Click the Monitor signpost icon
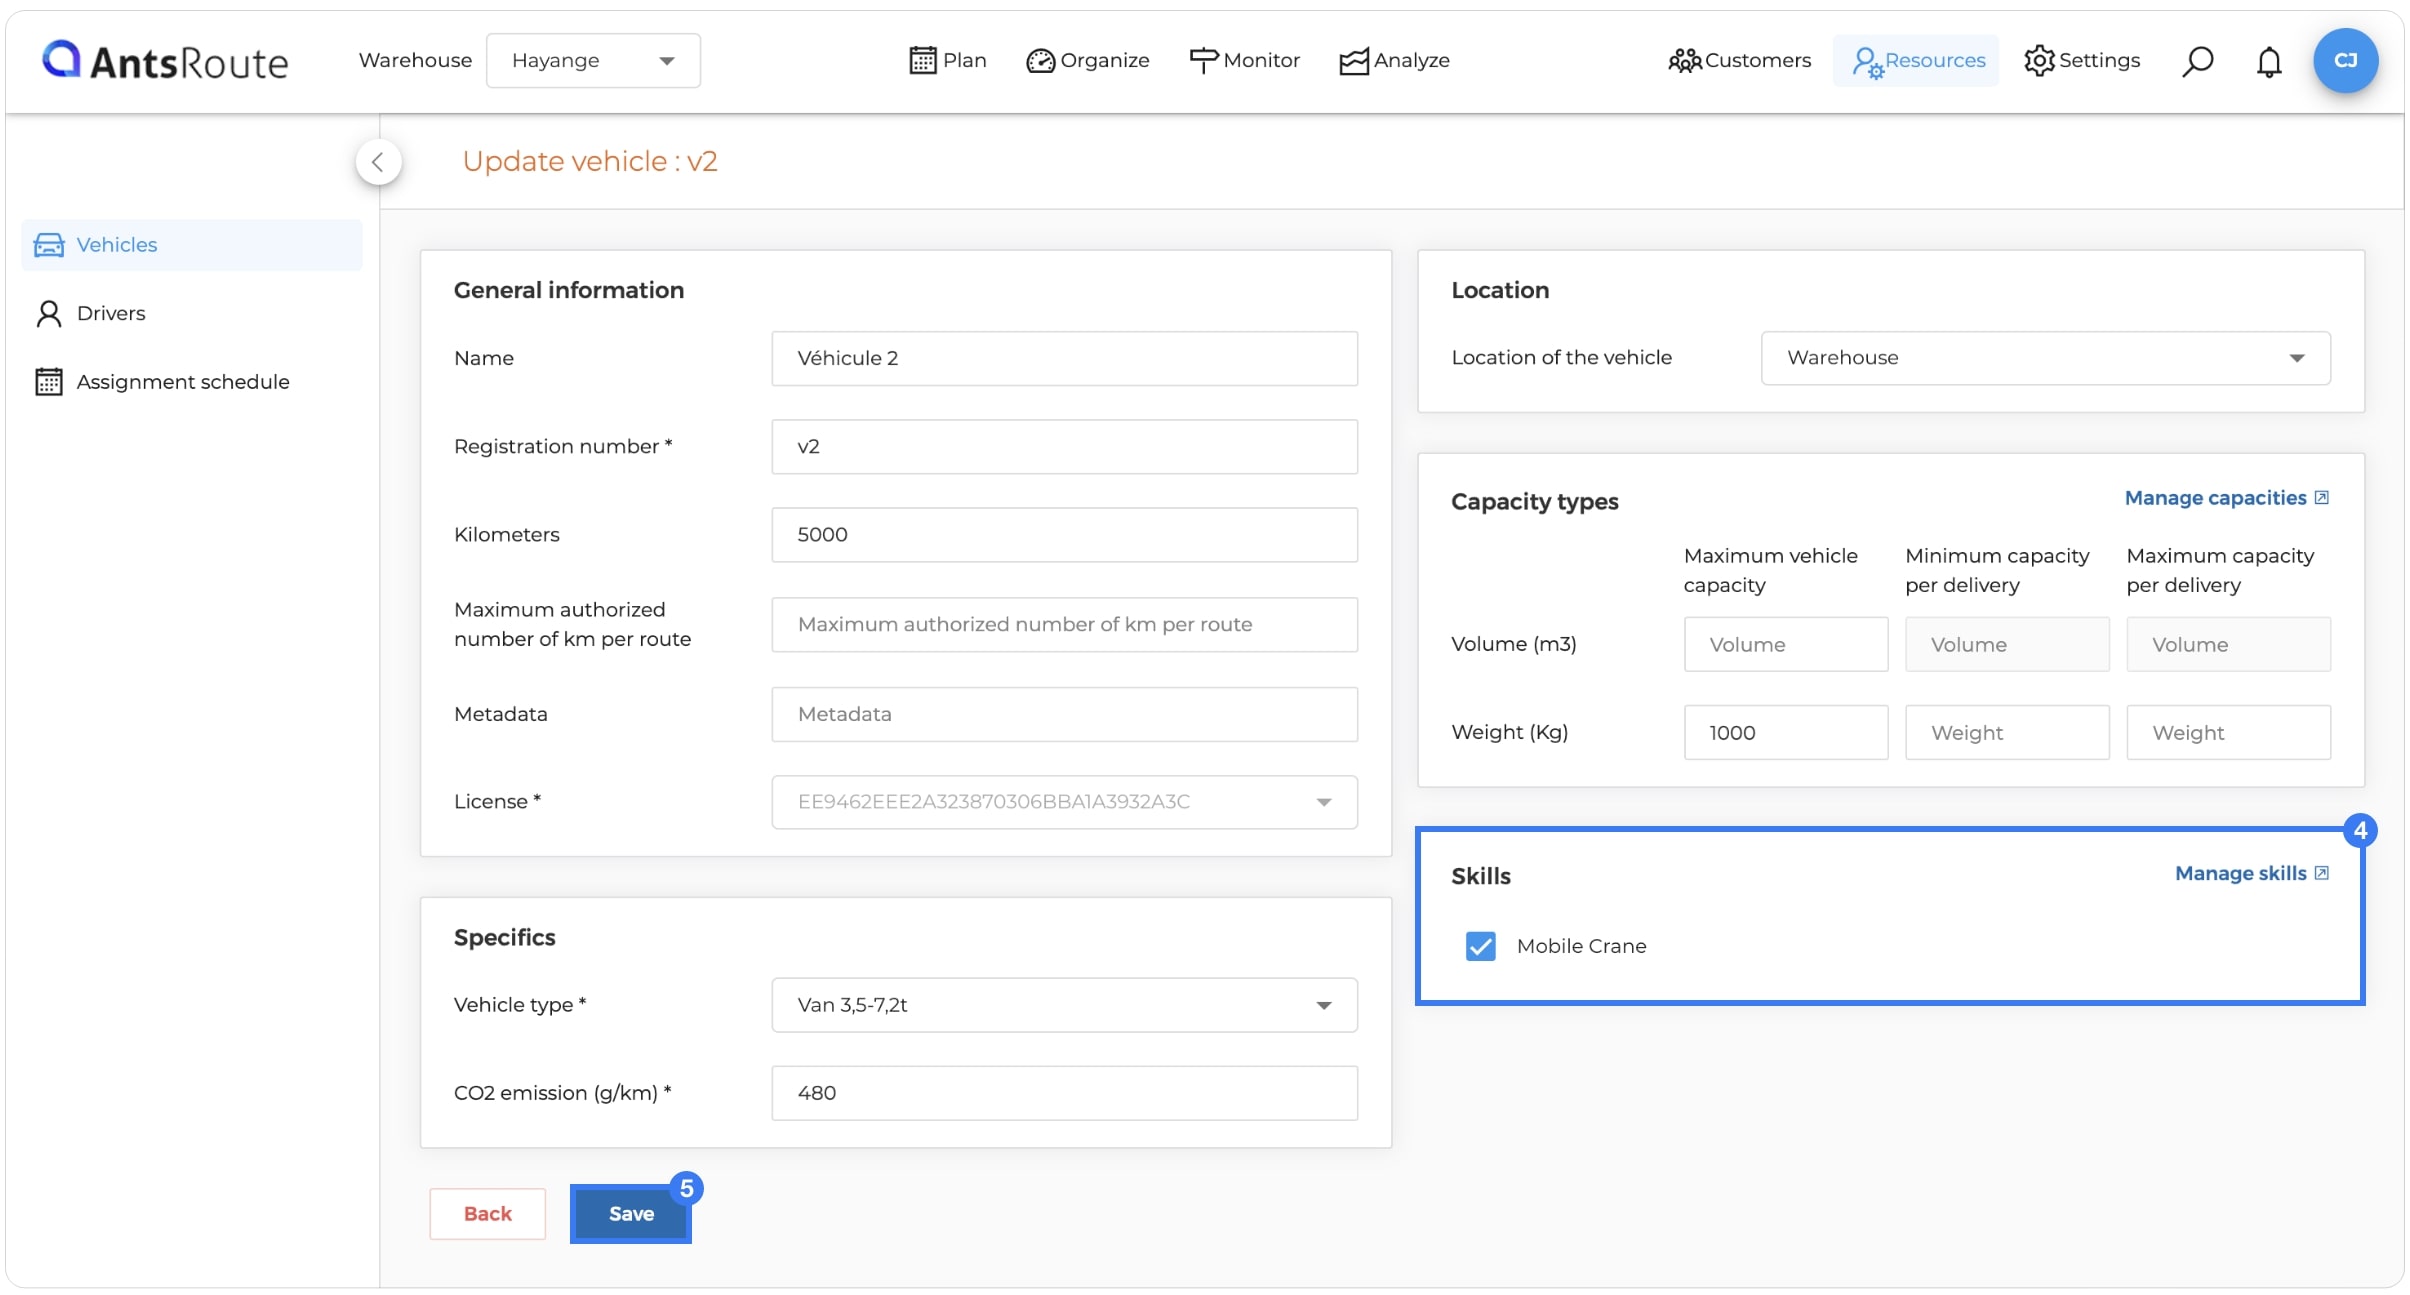 1203,61
